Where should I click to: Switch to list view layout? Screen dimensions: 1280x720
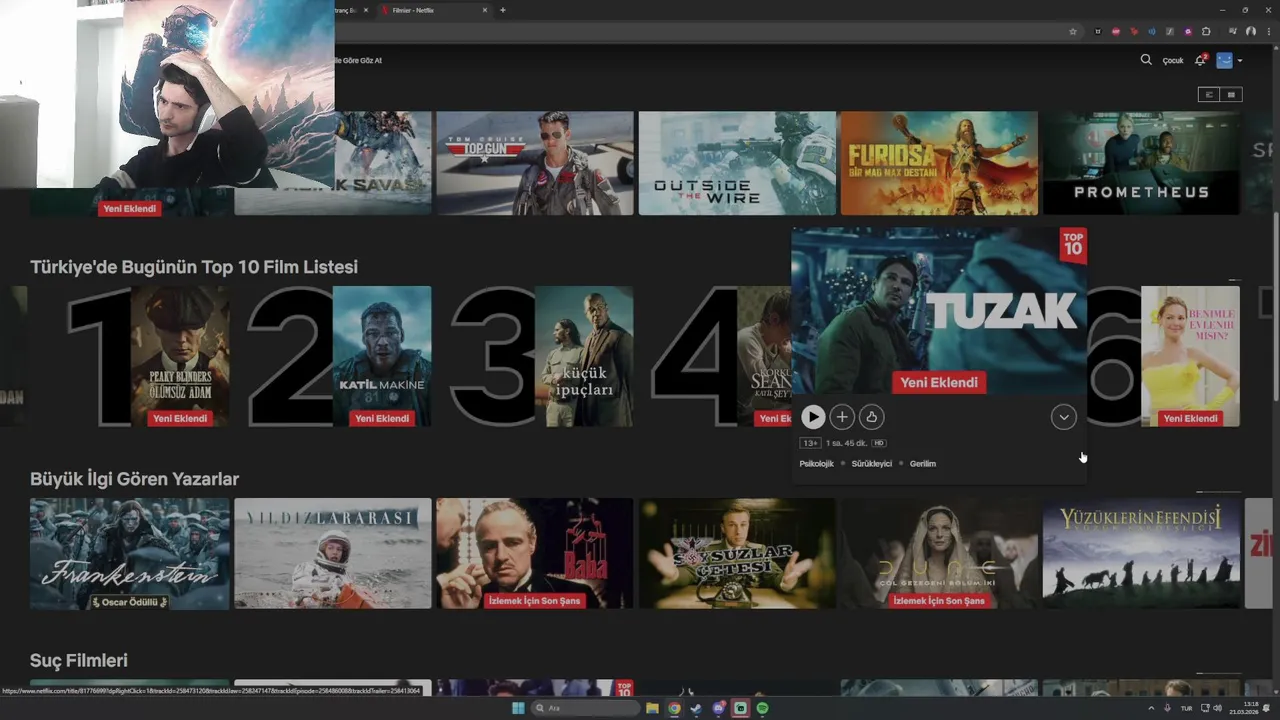(x=1209, y=94)
